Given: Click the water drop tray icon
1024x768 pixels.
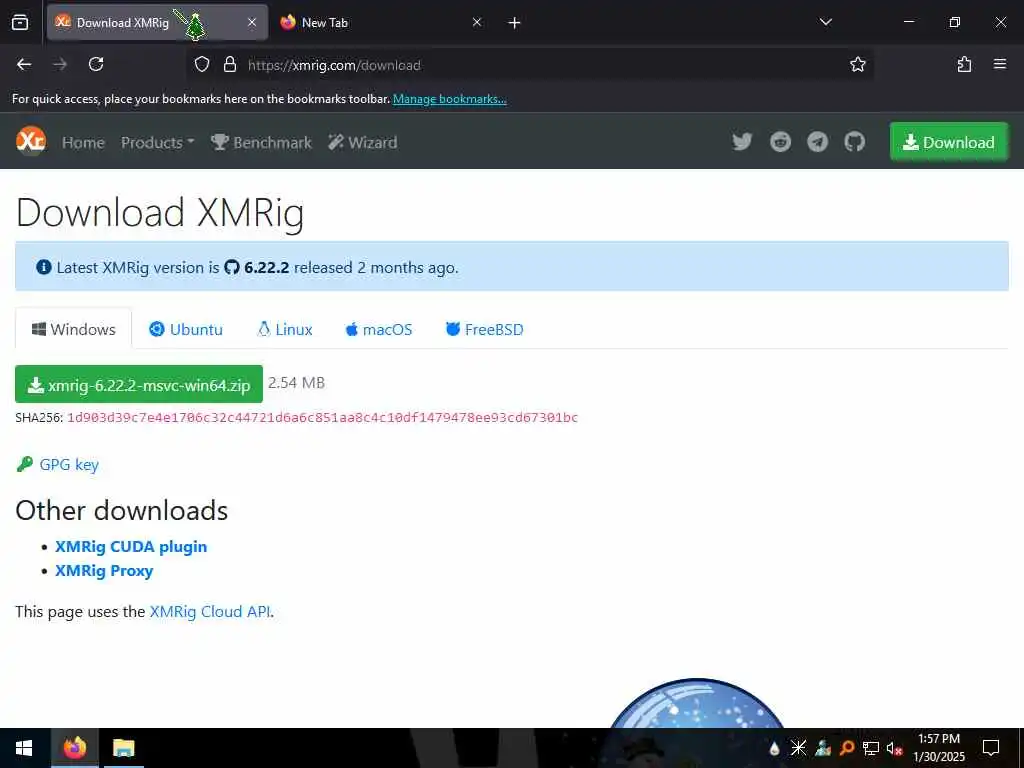Looking at the screenshot, I should (774, 748).
